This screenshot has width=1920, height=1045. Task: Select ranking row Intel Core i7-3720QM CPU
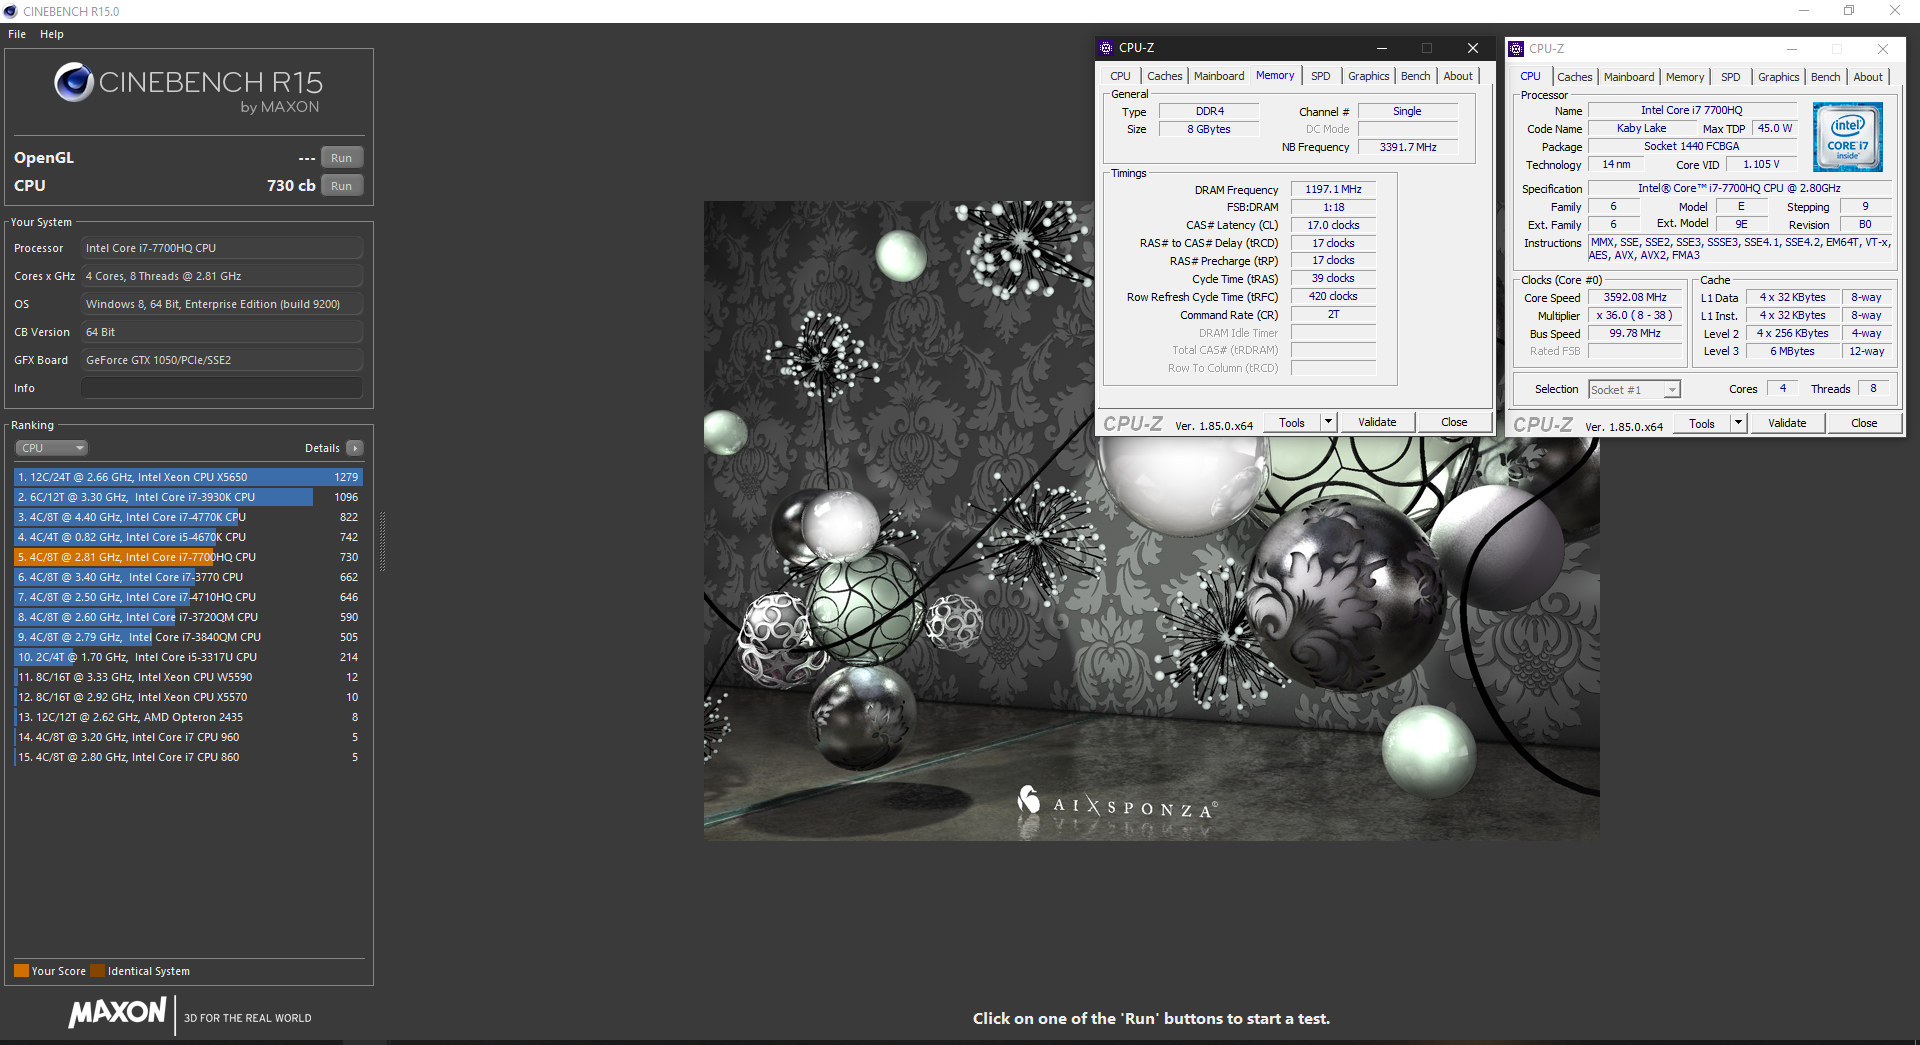(x=188, y=617)
